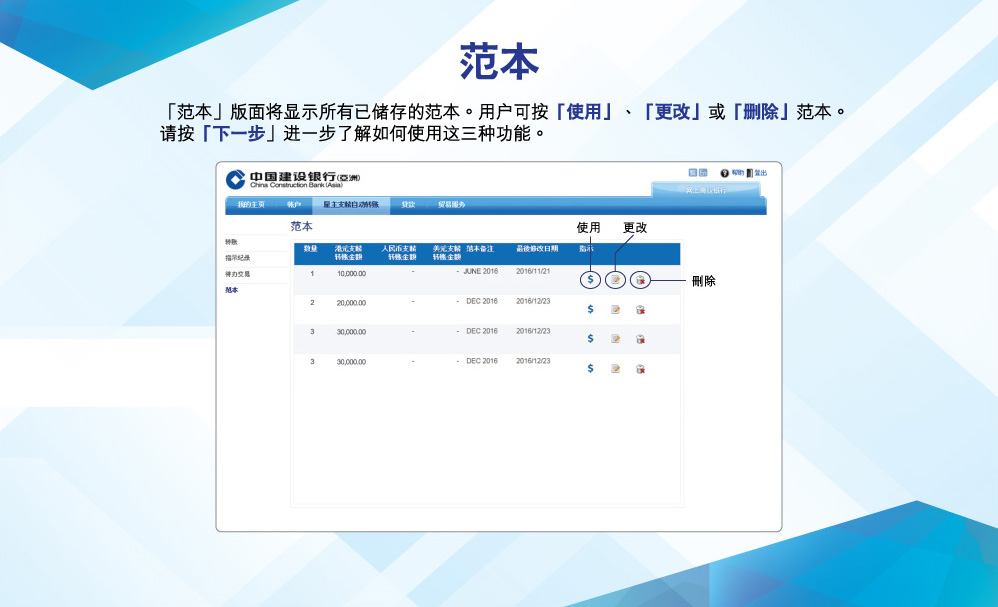Open the 贸易服务 tab

pos(452,205)
